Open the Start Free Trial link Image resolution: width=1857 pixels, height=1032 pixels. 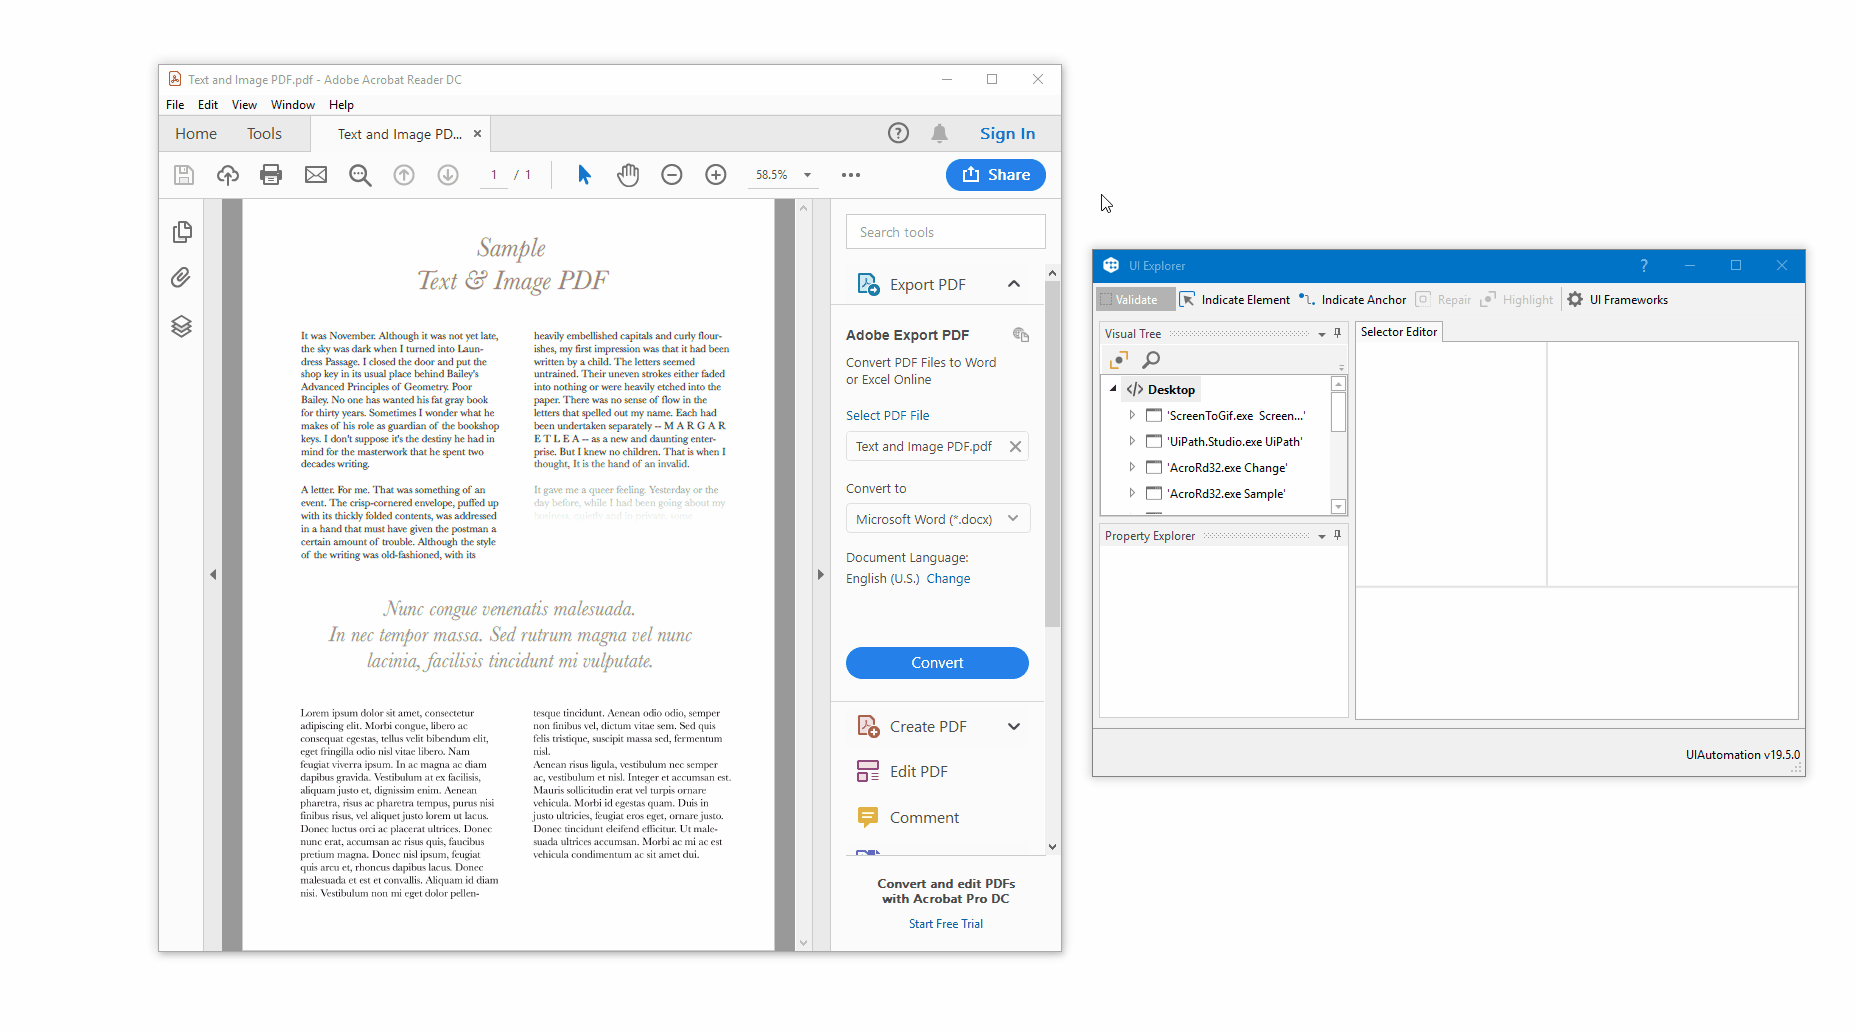[944, 923]
